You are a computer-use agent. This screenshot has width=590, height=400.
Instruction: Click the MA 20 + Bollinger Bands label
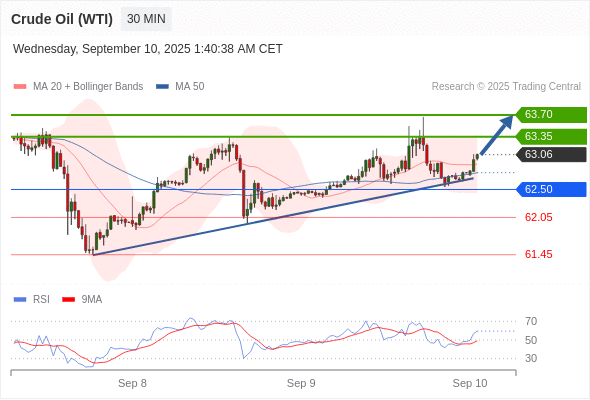pos(88,87)
